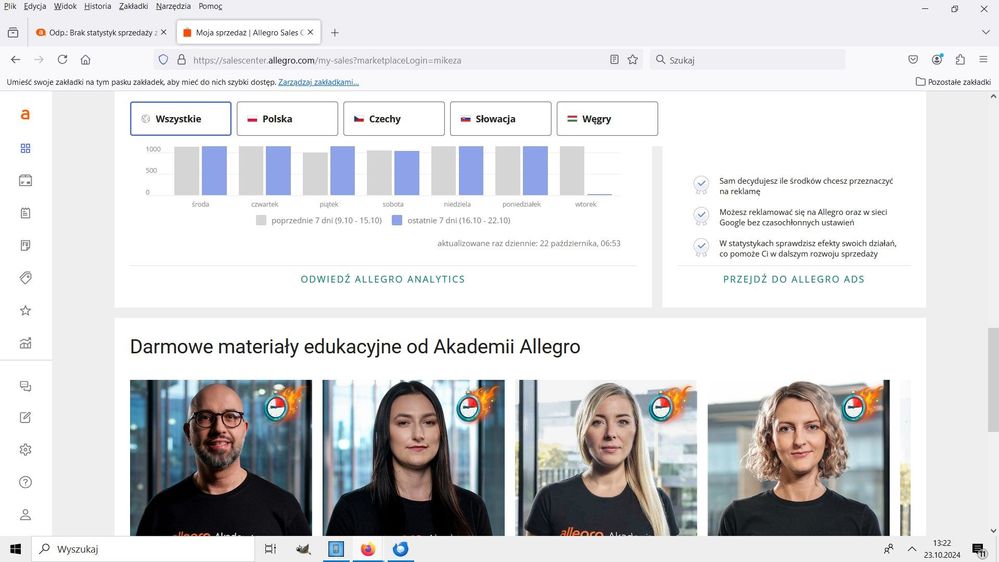This screenshot has height=562, width=999.
Task: Select the Wszystkie marketplace filter
Action: pyautogui.click(x=181, y=119)
